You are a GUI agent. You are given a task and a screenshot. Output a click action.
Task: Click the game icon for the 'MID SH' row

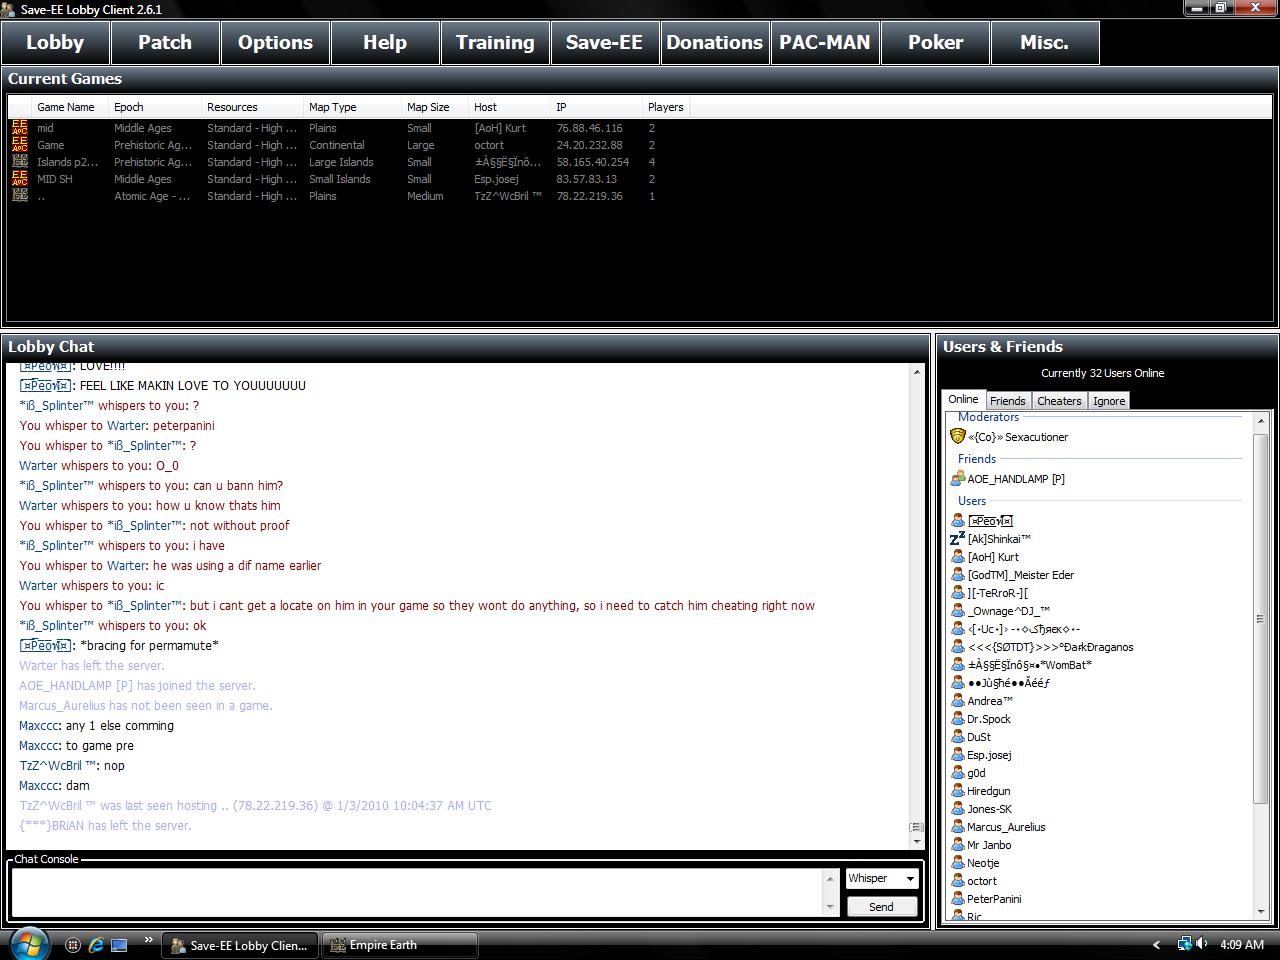click(x=20, y=179)
